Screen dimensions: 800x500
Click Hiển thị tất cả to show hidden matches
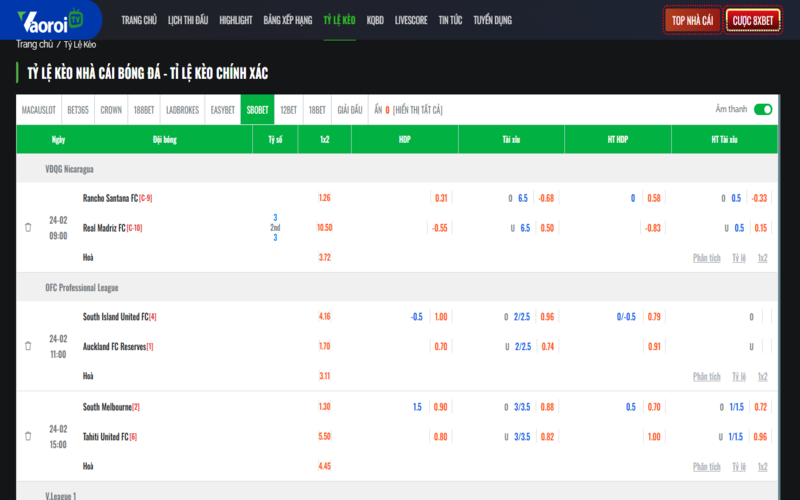(x=417, y=110)
